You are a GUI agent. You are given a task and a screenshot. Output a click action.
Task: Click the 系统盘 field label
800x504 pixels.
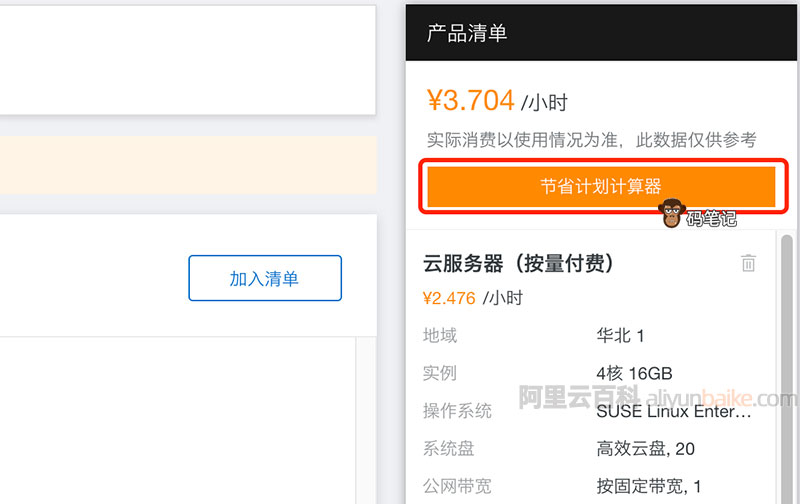coord(449,449)
